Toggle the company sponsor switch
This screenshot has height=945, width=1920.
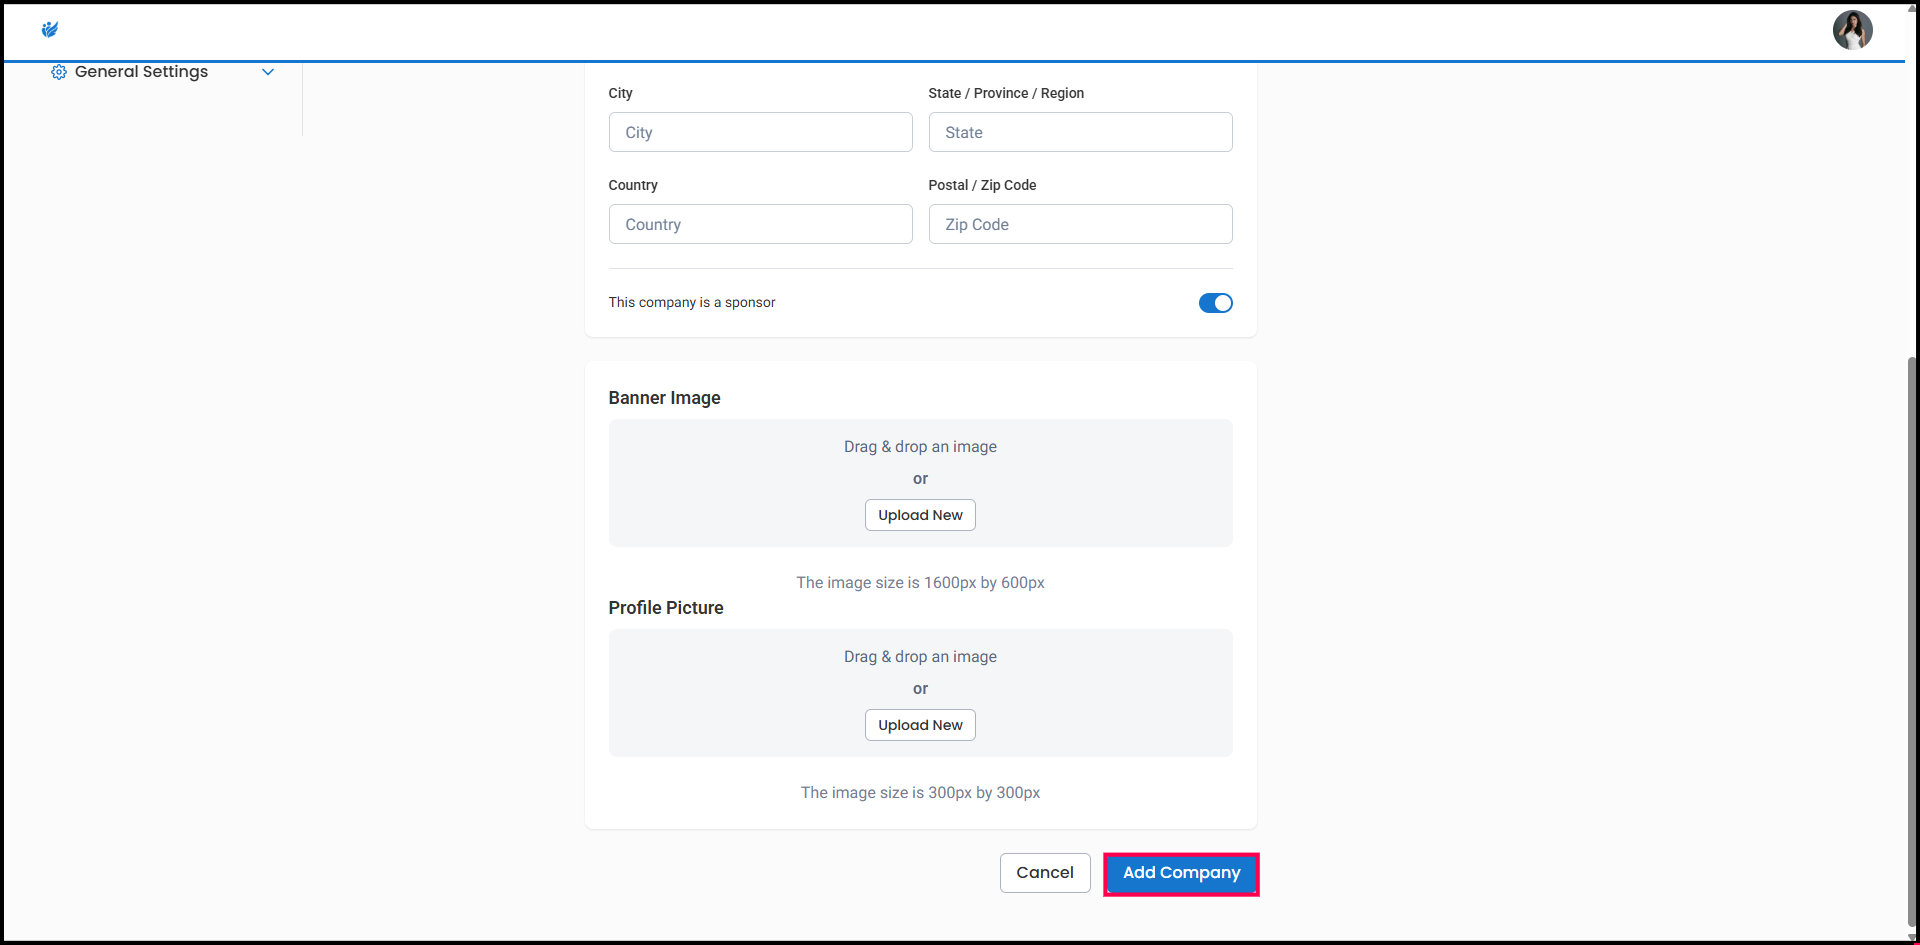click(1215, 303)
